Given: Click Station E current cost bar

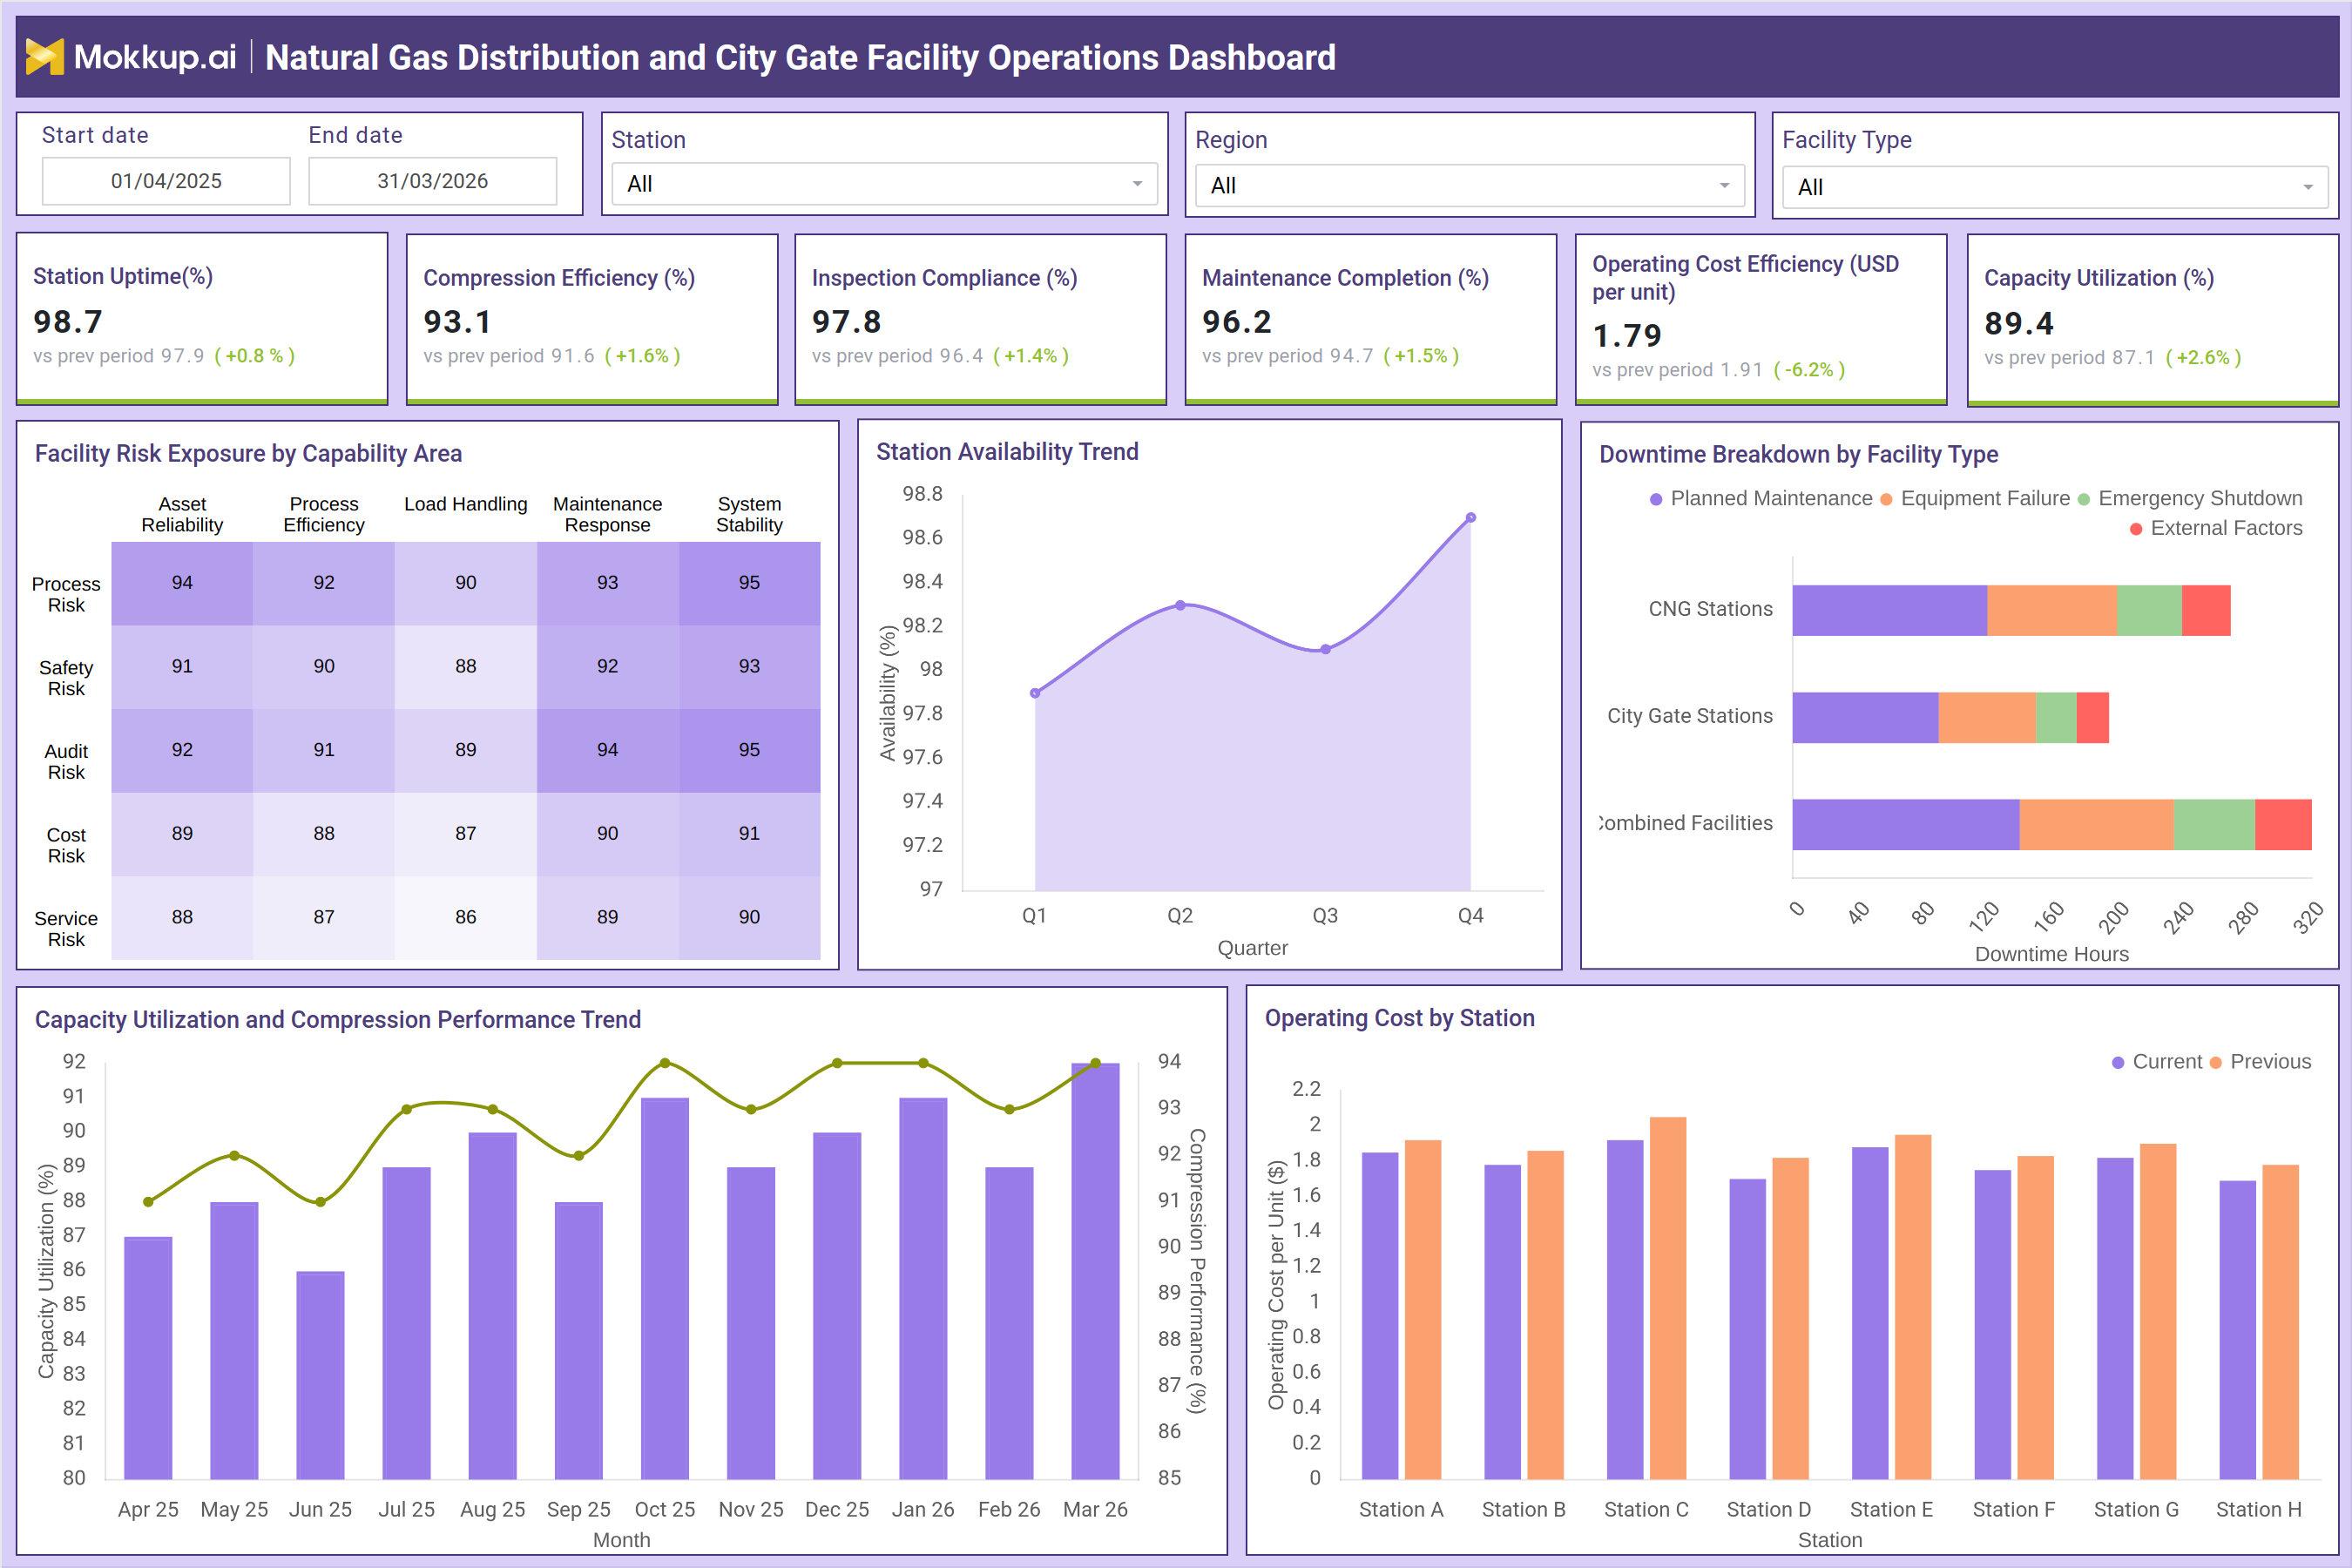Looking at the screenshot, I should tap(1870, 1313).
